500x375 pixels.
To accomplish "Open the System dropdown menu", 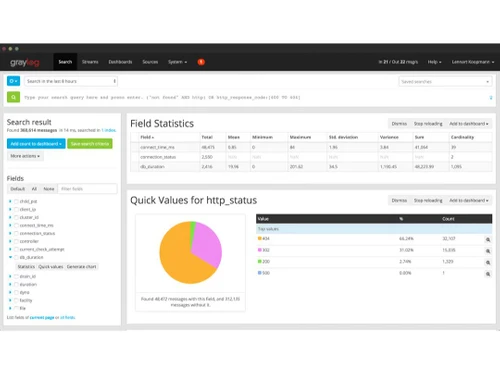I will click(x=177, y=62).
